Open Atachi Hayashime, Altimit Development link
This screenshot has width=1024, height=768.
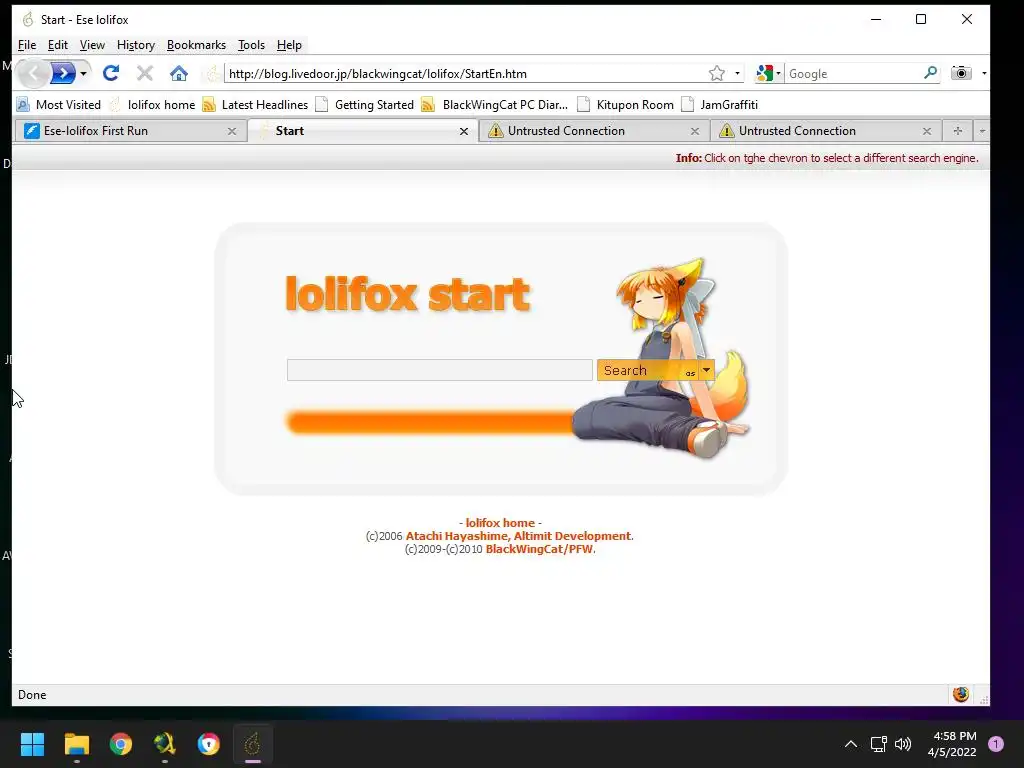519,536
